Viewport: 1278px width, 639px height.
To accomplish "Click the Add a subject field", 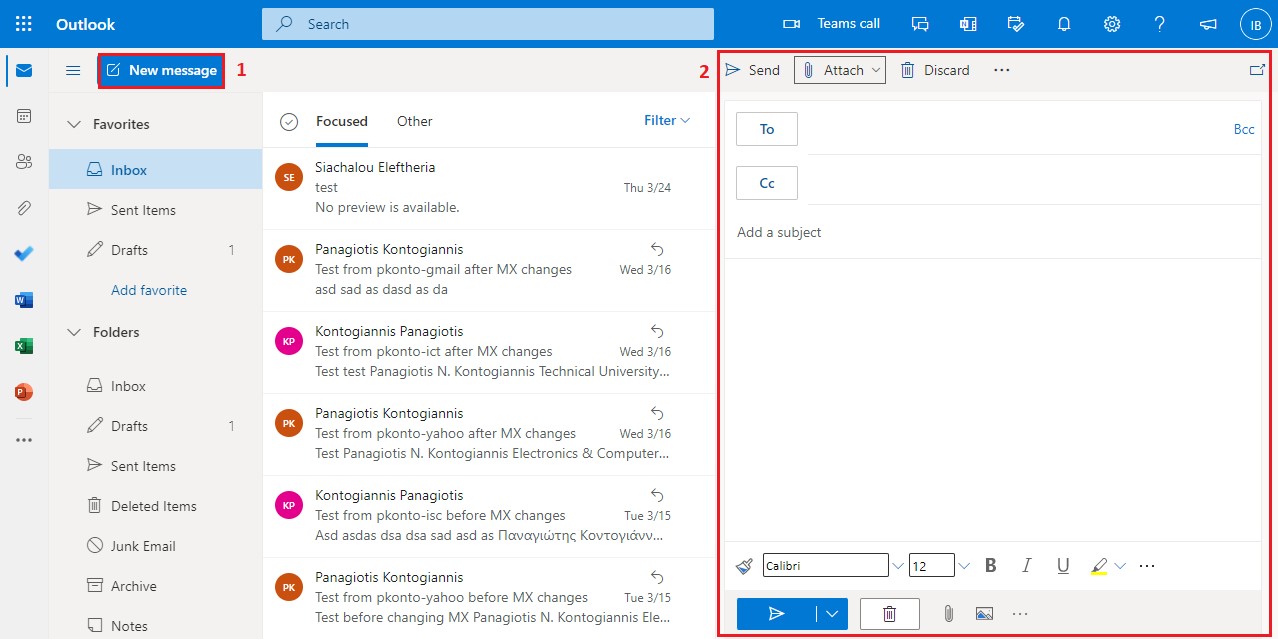I will click(990, 232).
